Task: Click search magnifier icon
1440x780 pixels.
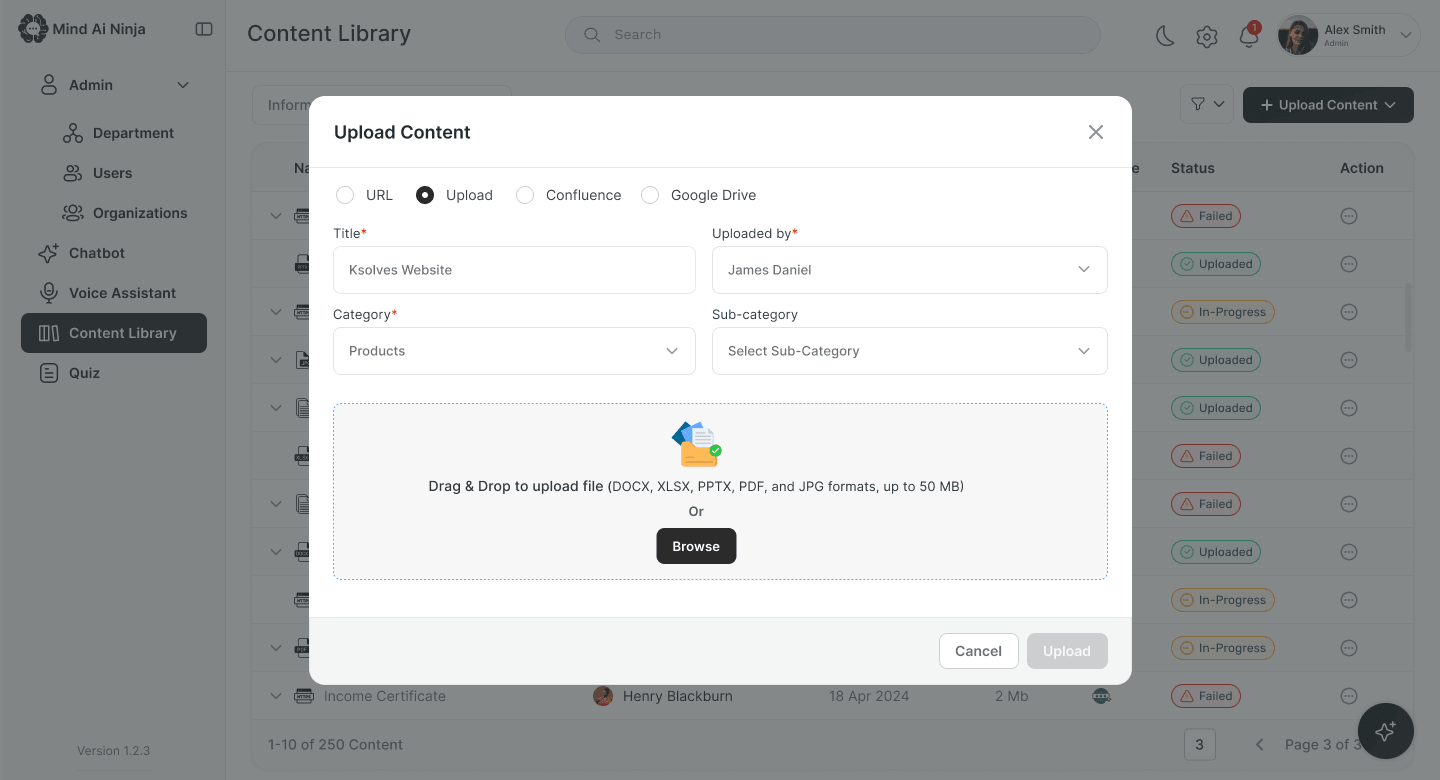Action: tap(592, 34)
